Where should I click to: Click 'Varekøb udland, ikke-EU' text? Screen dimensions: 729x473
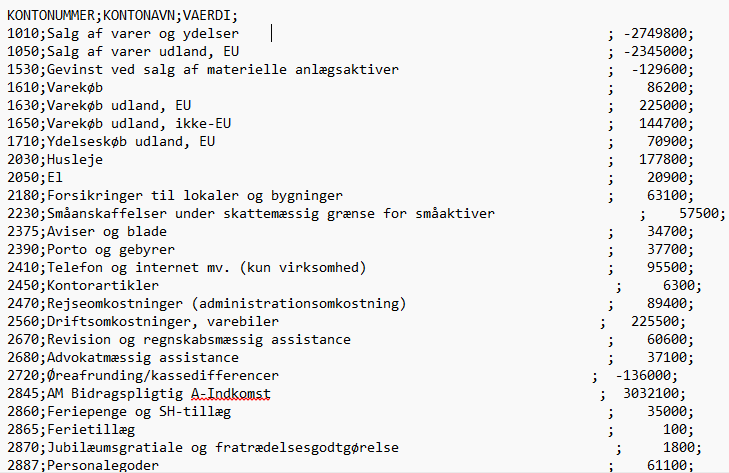(x=139, y=124)
